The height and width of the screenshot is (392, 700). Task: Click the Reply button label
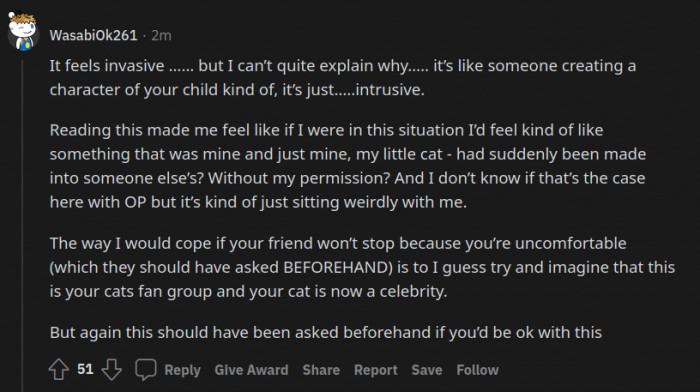[x=182, y=370]
